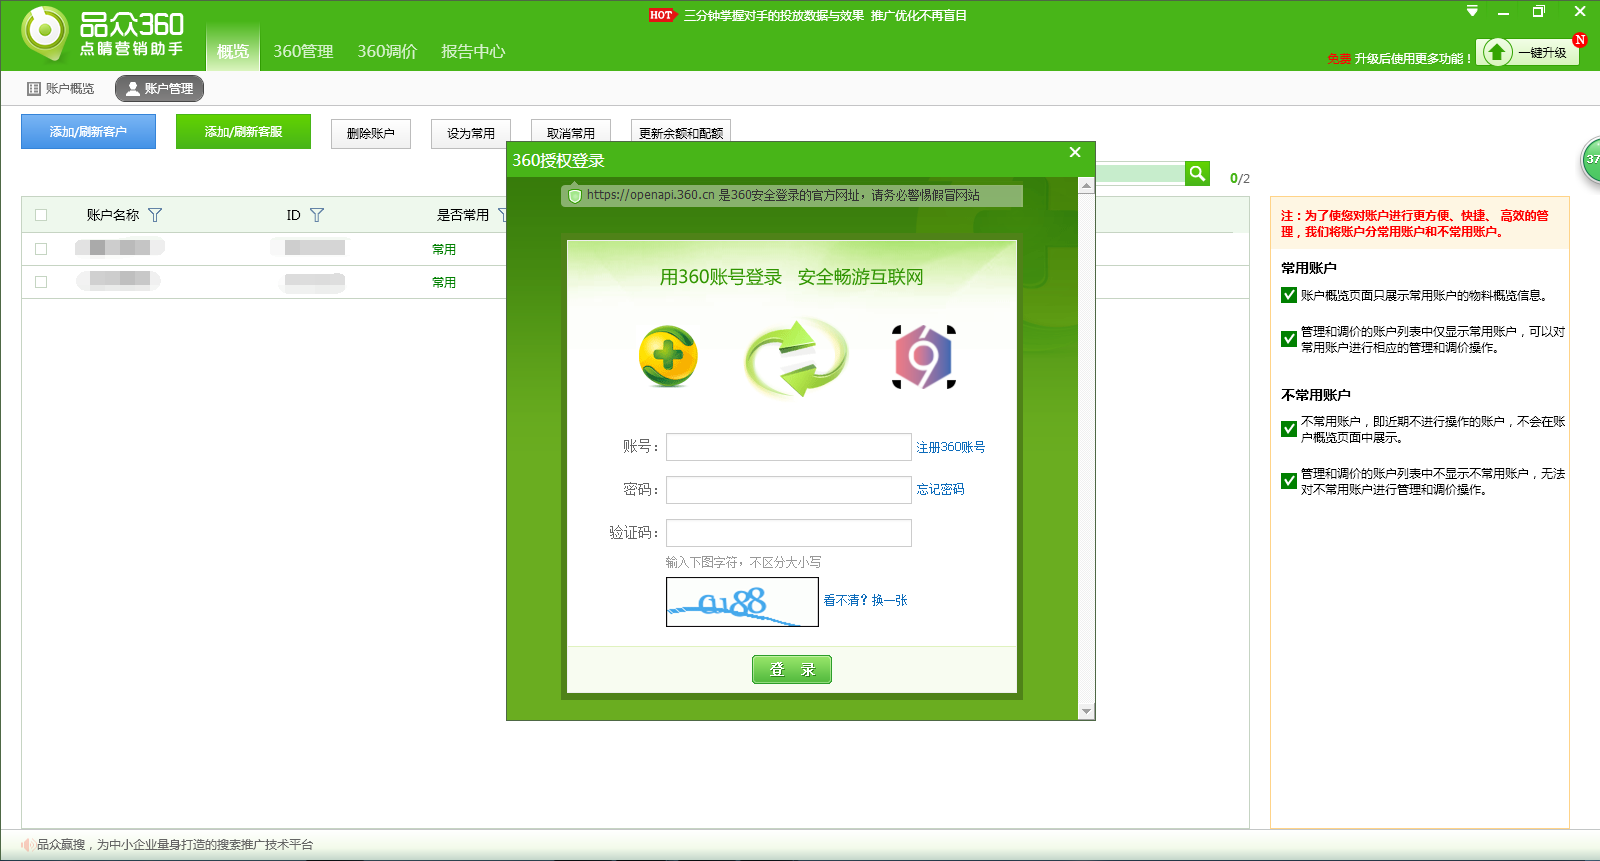
Task: Toggle the select-all checkbox in table header
Action: 41,215
